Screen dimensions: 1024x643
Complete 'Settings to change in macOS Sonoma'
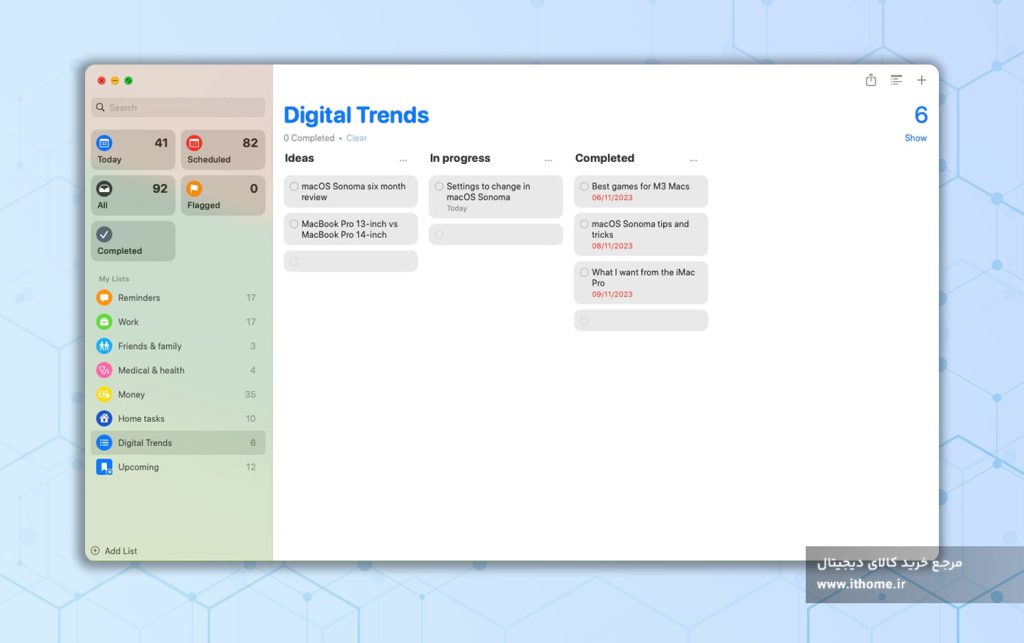click(439, 187)
